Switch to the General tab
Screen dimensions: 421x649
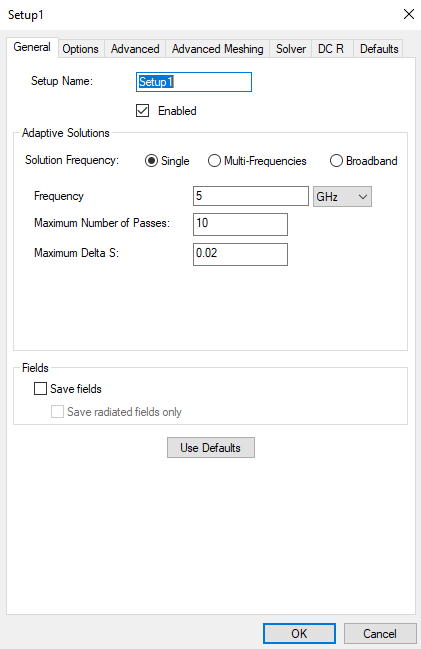pos(32,47)
